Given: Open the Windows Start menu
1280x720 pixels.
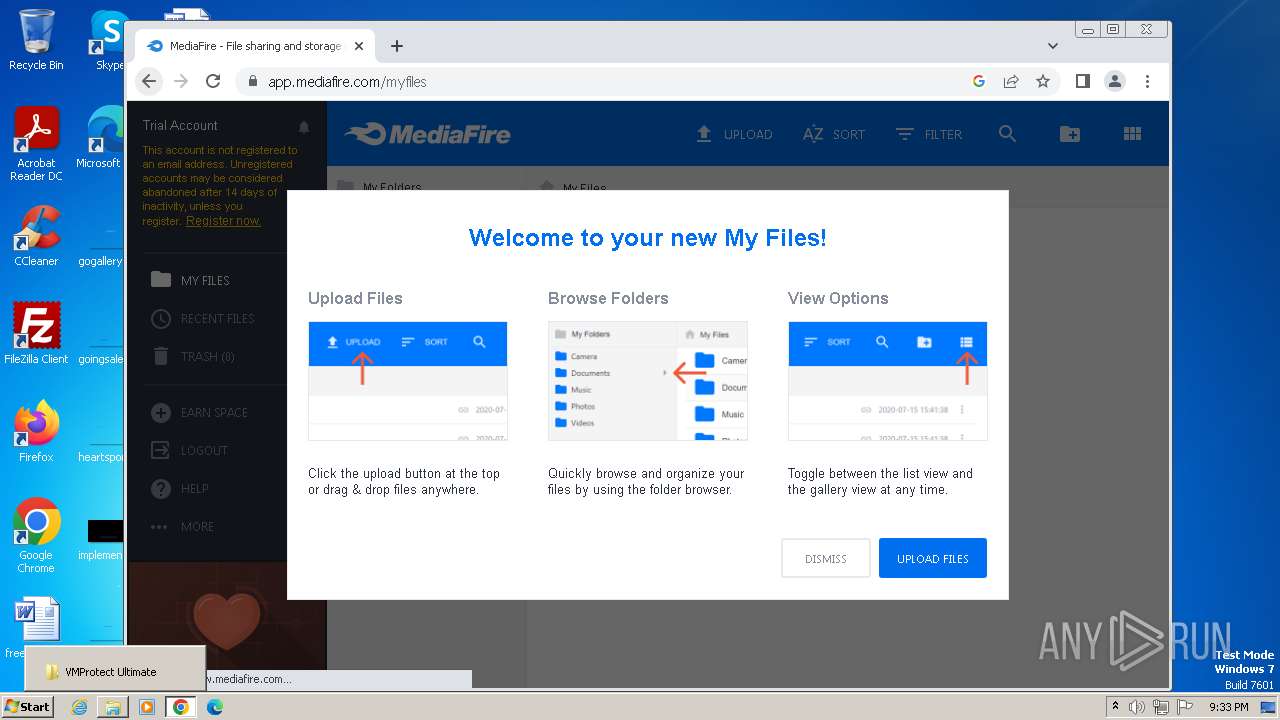Looking at the screenshot, I should point(27,706).
